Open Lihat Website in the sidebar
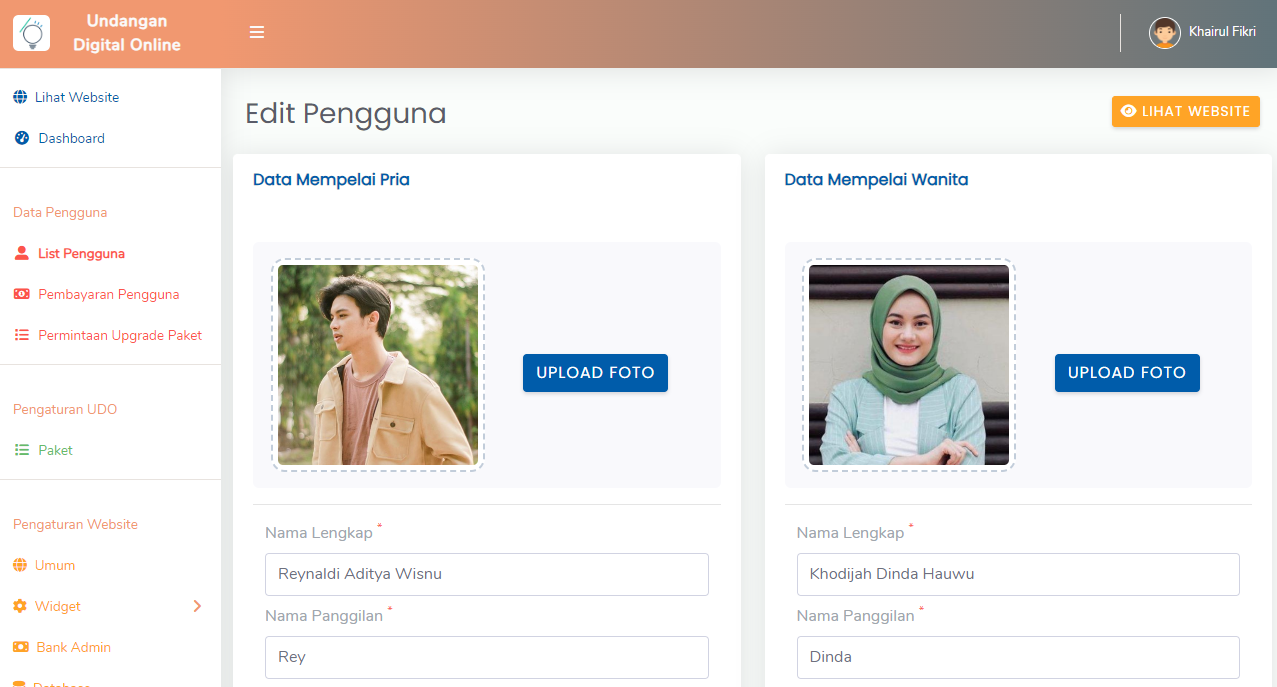The image size is (1277, 687). click(77, 97)
